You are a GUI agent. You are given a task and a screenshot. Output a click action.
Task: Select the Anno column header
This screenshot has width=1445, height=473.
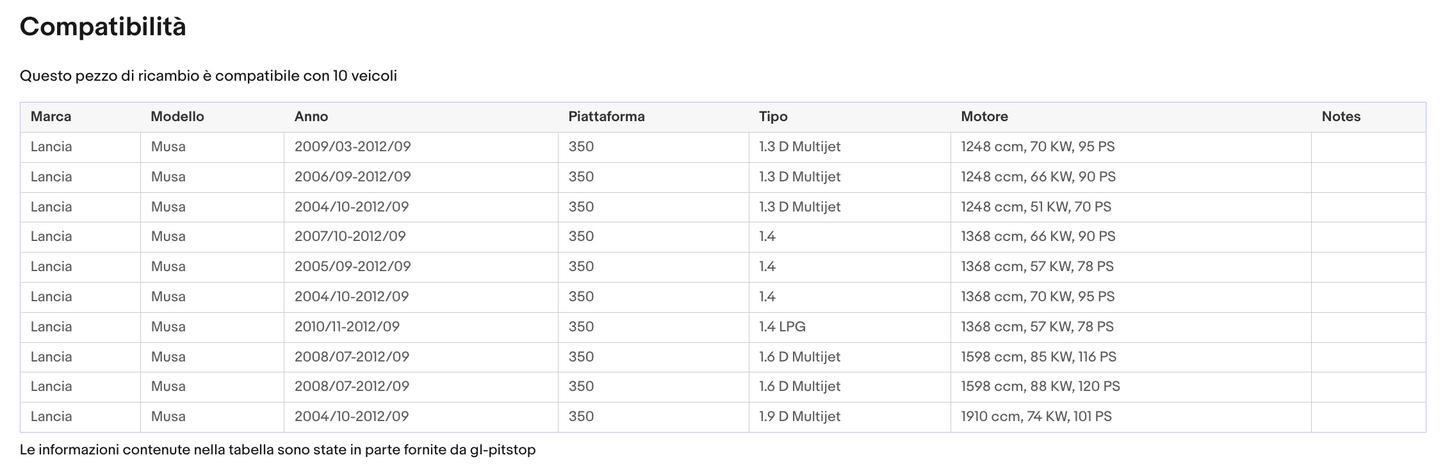tap(311, 117)
